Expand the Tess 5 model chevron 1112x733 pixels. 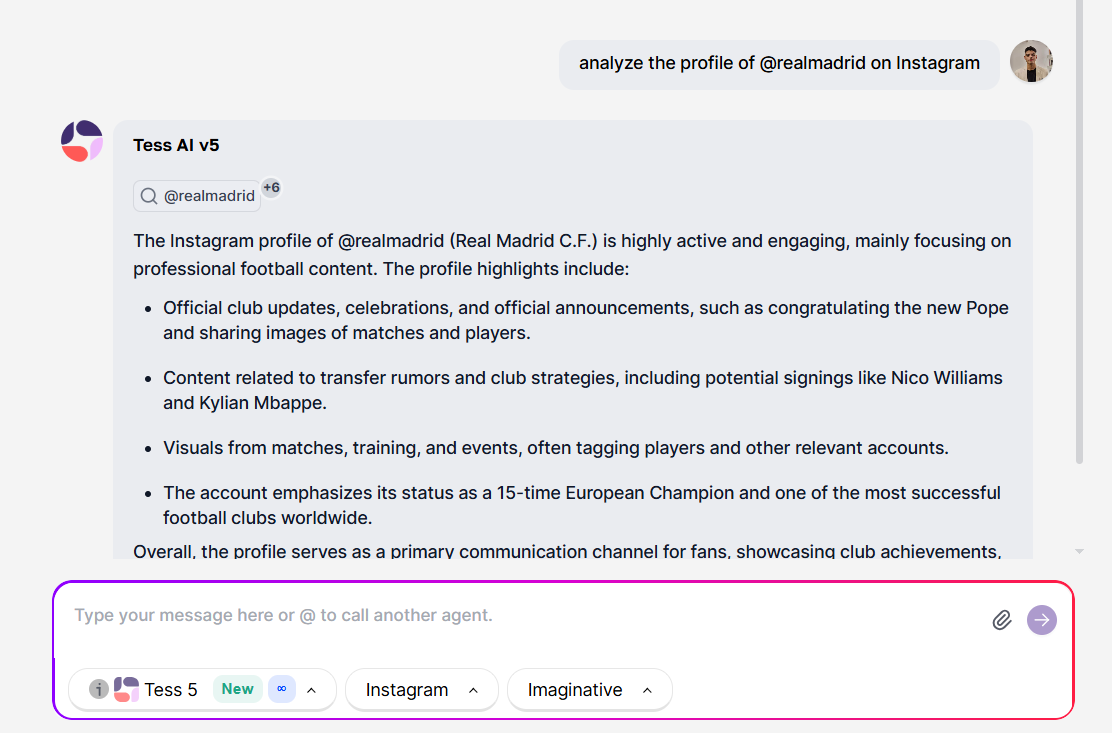click(311, 690)
